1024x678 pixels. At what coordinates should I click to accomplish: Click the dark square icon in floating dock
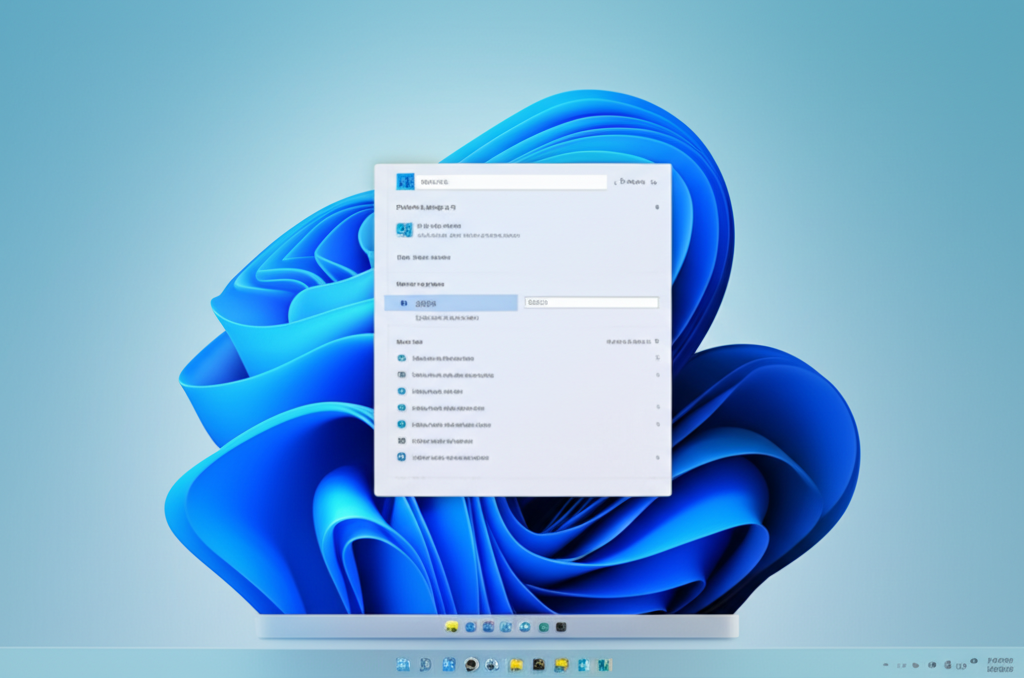[561, 627]
